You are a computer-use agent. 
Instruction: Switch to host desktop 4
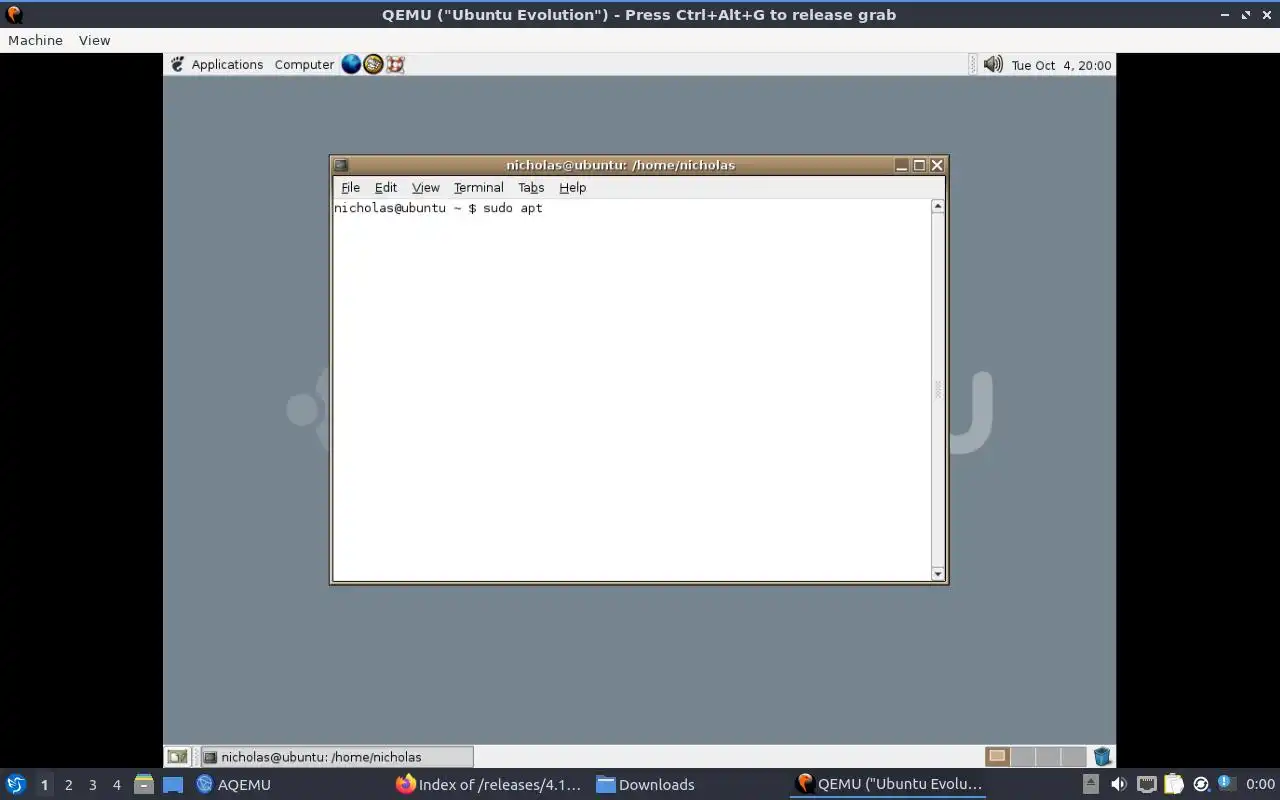click(116, 785)
